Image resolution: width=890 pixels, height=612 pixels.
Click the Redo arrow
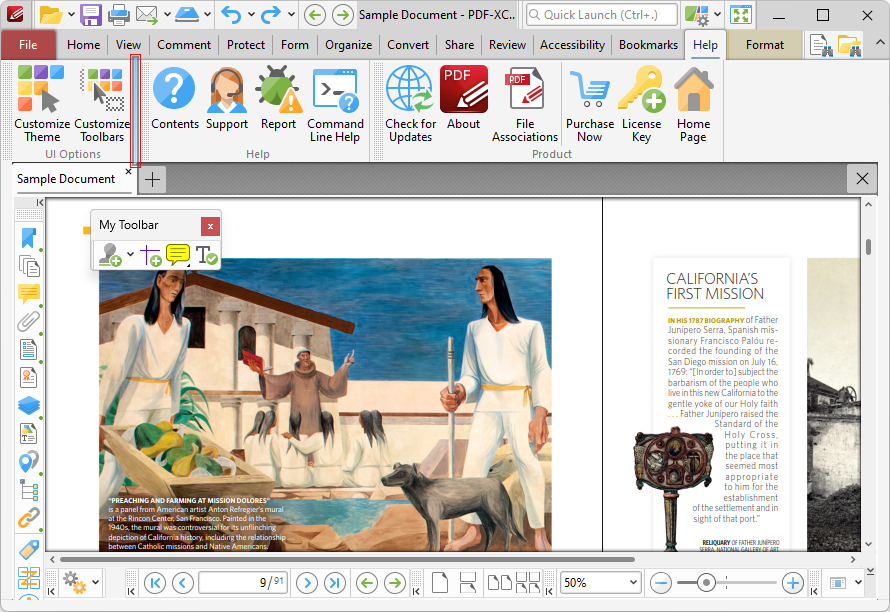pyautogui.click(x=271, y=15)
